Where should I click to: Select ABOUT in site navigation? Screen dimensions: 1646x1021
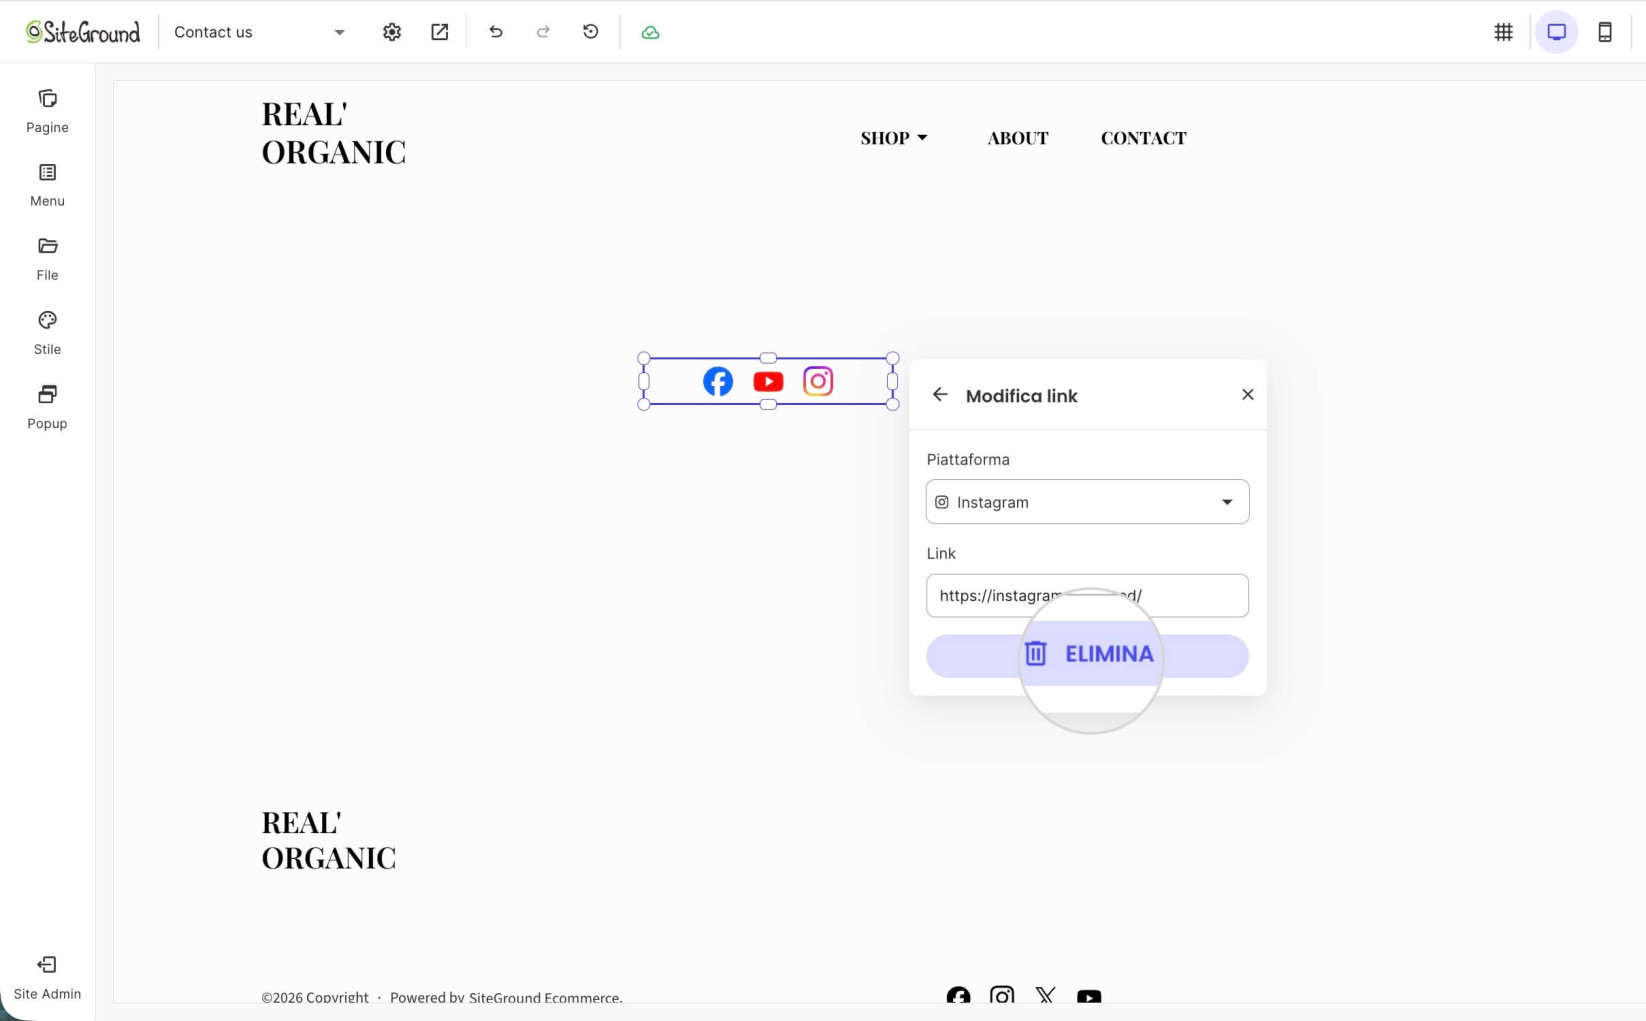(x=1018, y=138)
